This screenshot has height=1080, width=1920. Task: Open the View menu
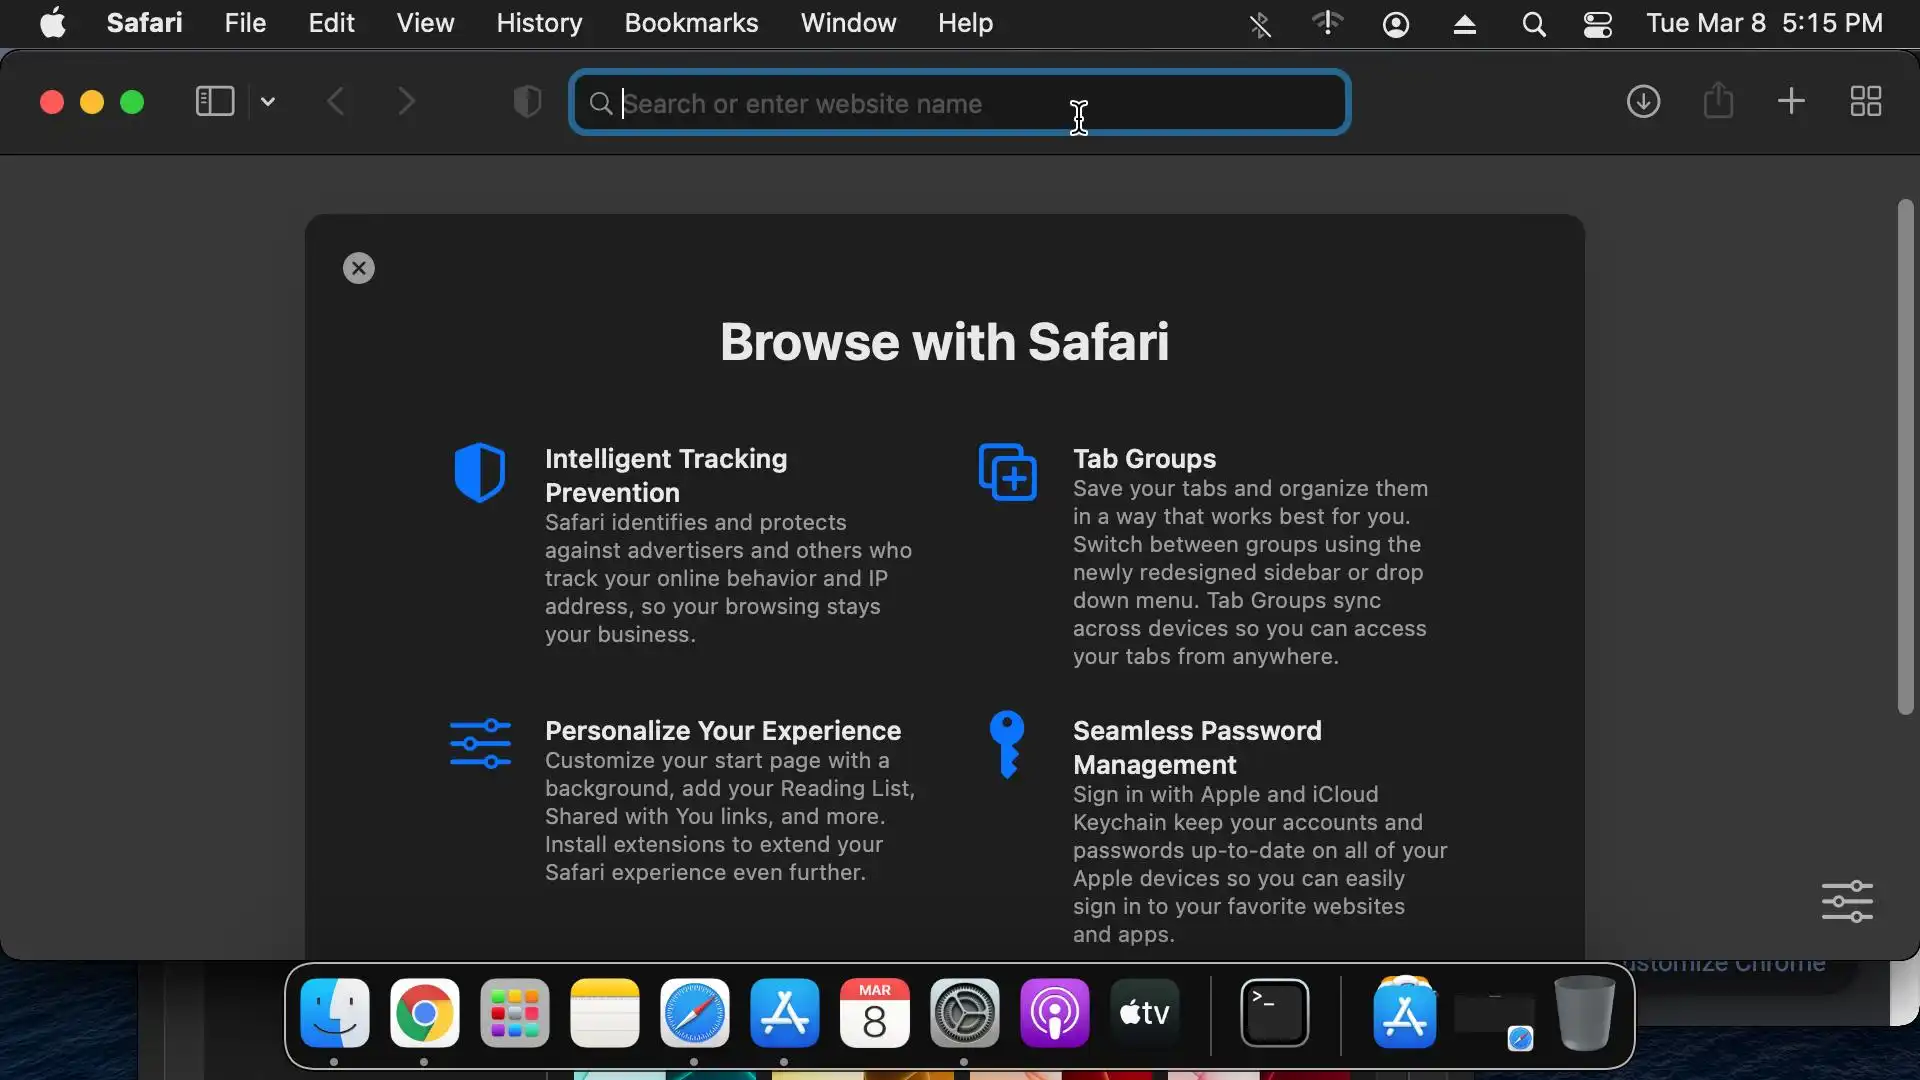(x=425, y=23)
